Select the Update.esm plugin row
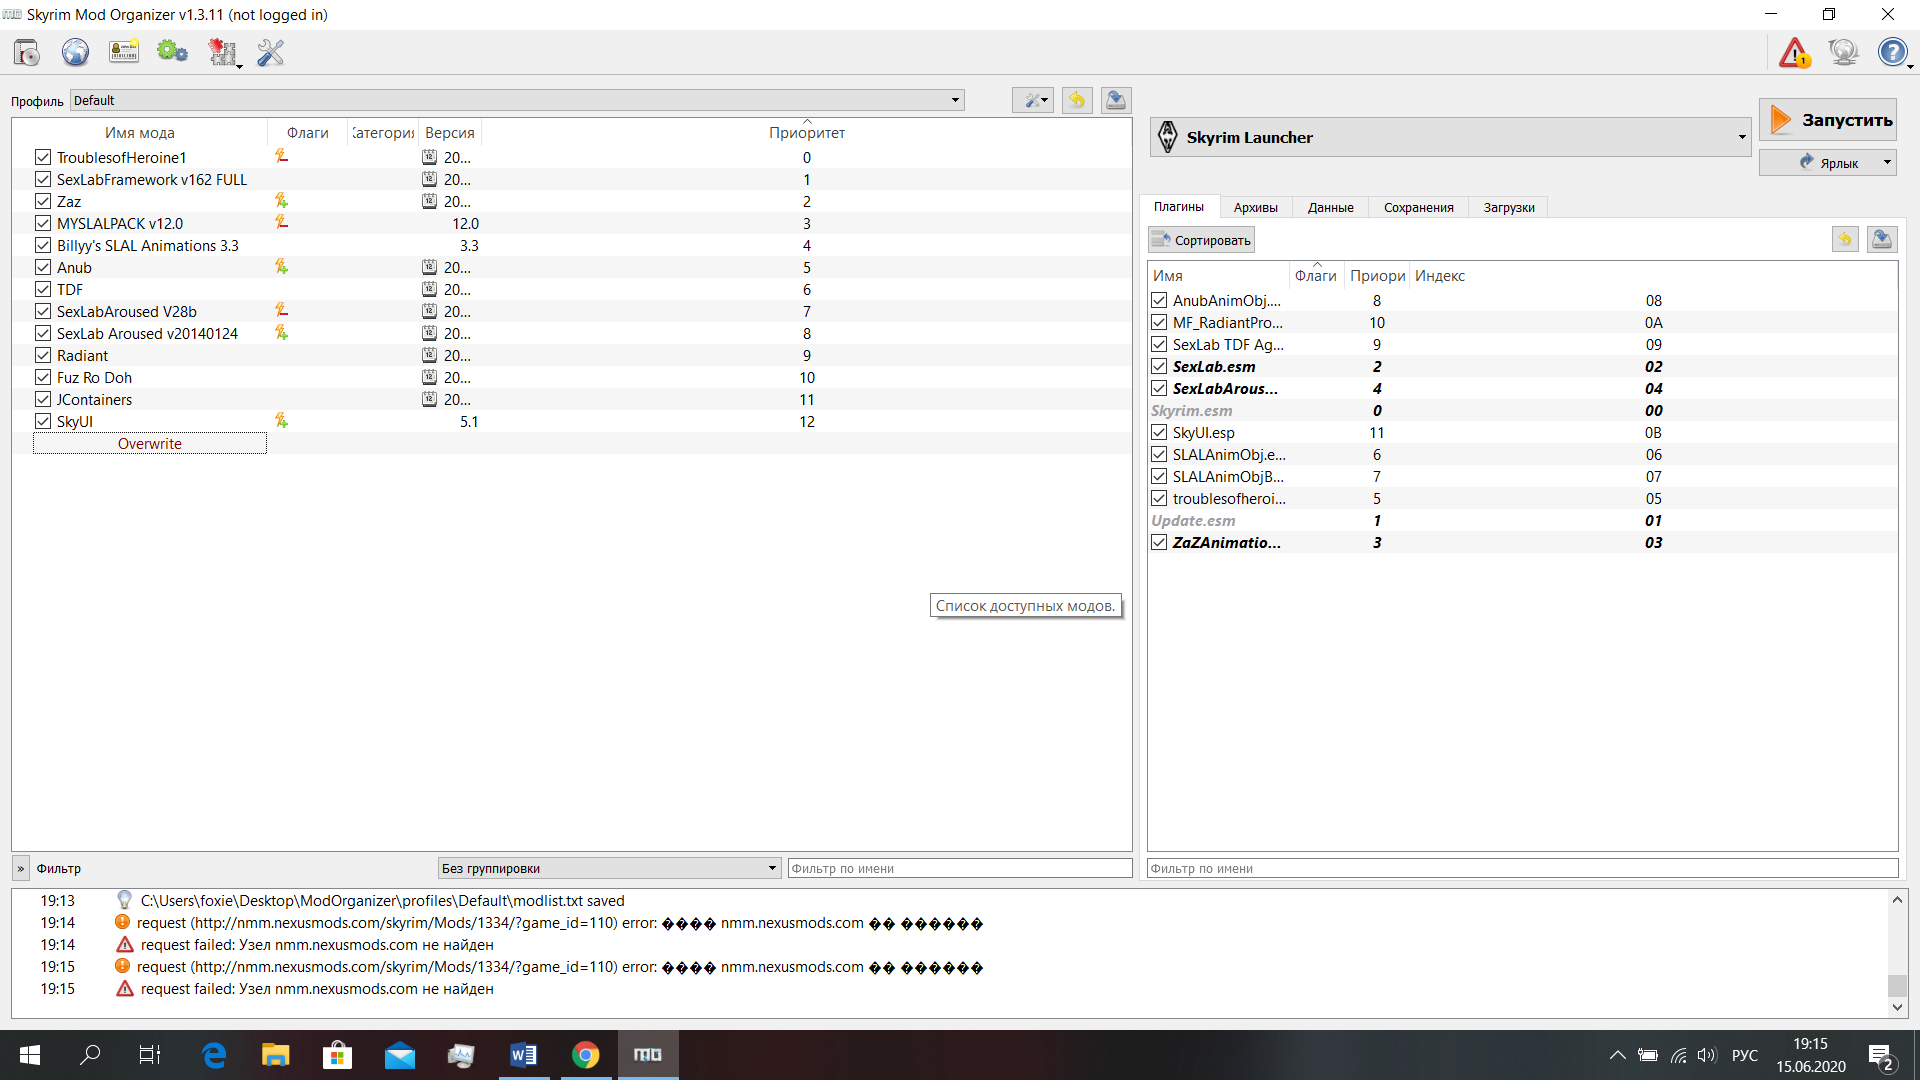Screen dimensions: 1920x1080 tap(1522, 520)
